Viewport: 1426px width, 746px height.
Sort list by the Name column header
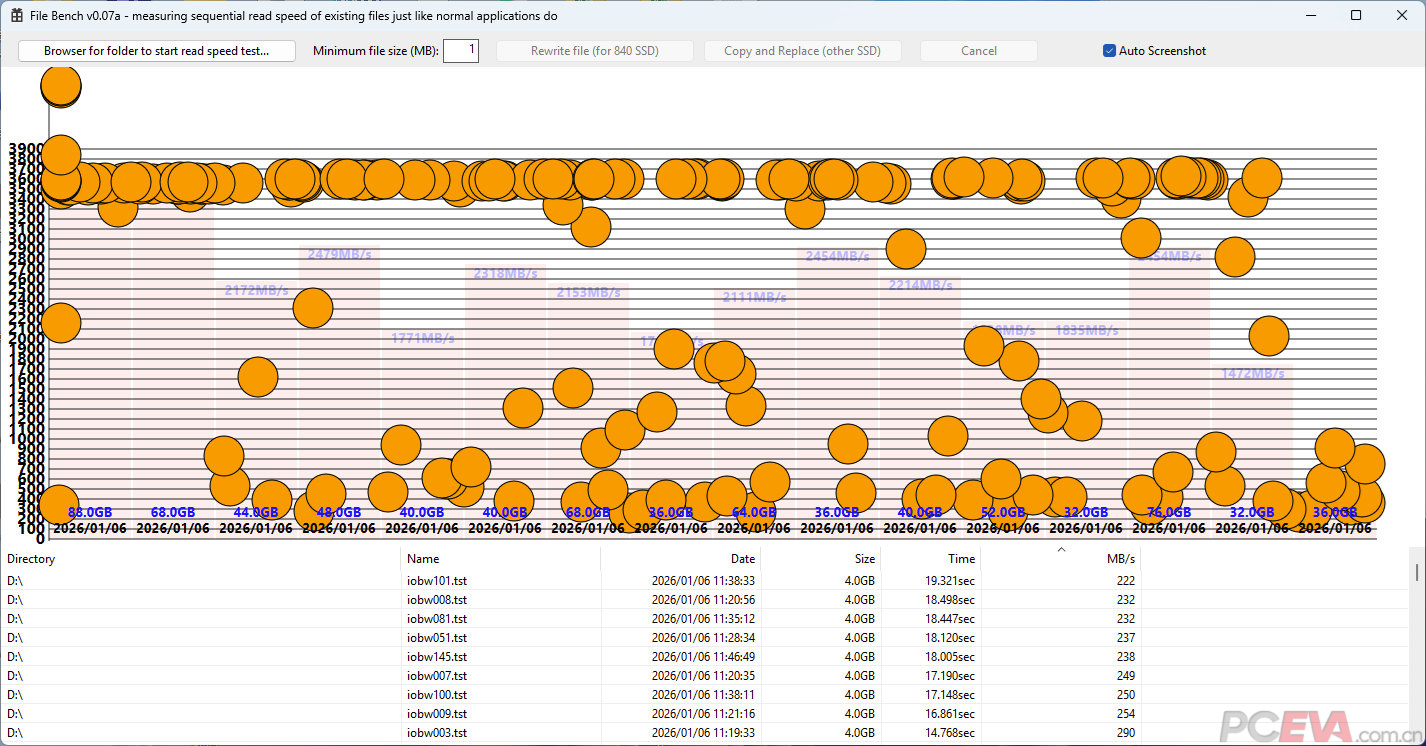point(500,559)
